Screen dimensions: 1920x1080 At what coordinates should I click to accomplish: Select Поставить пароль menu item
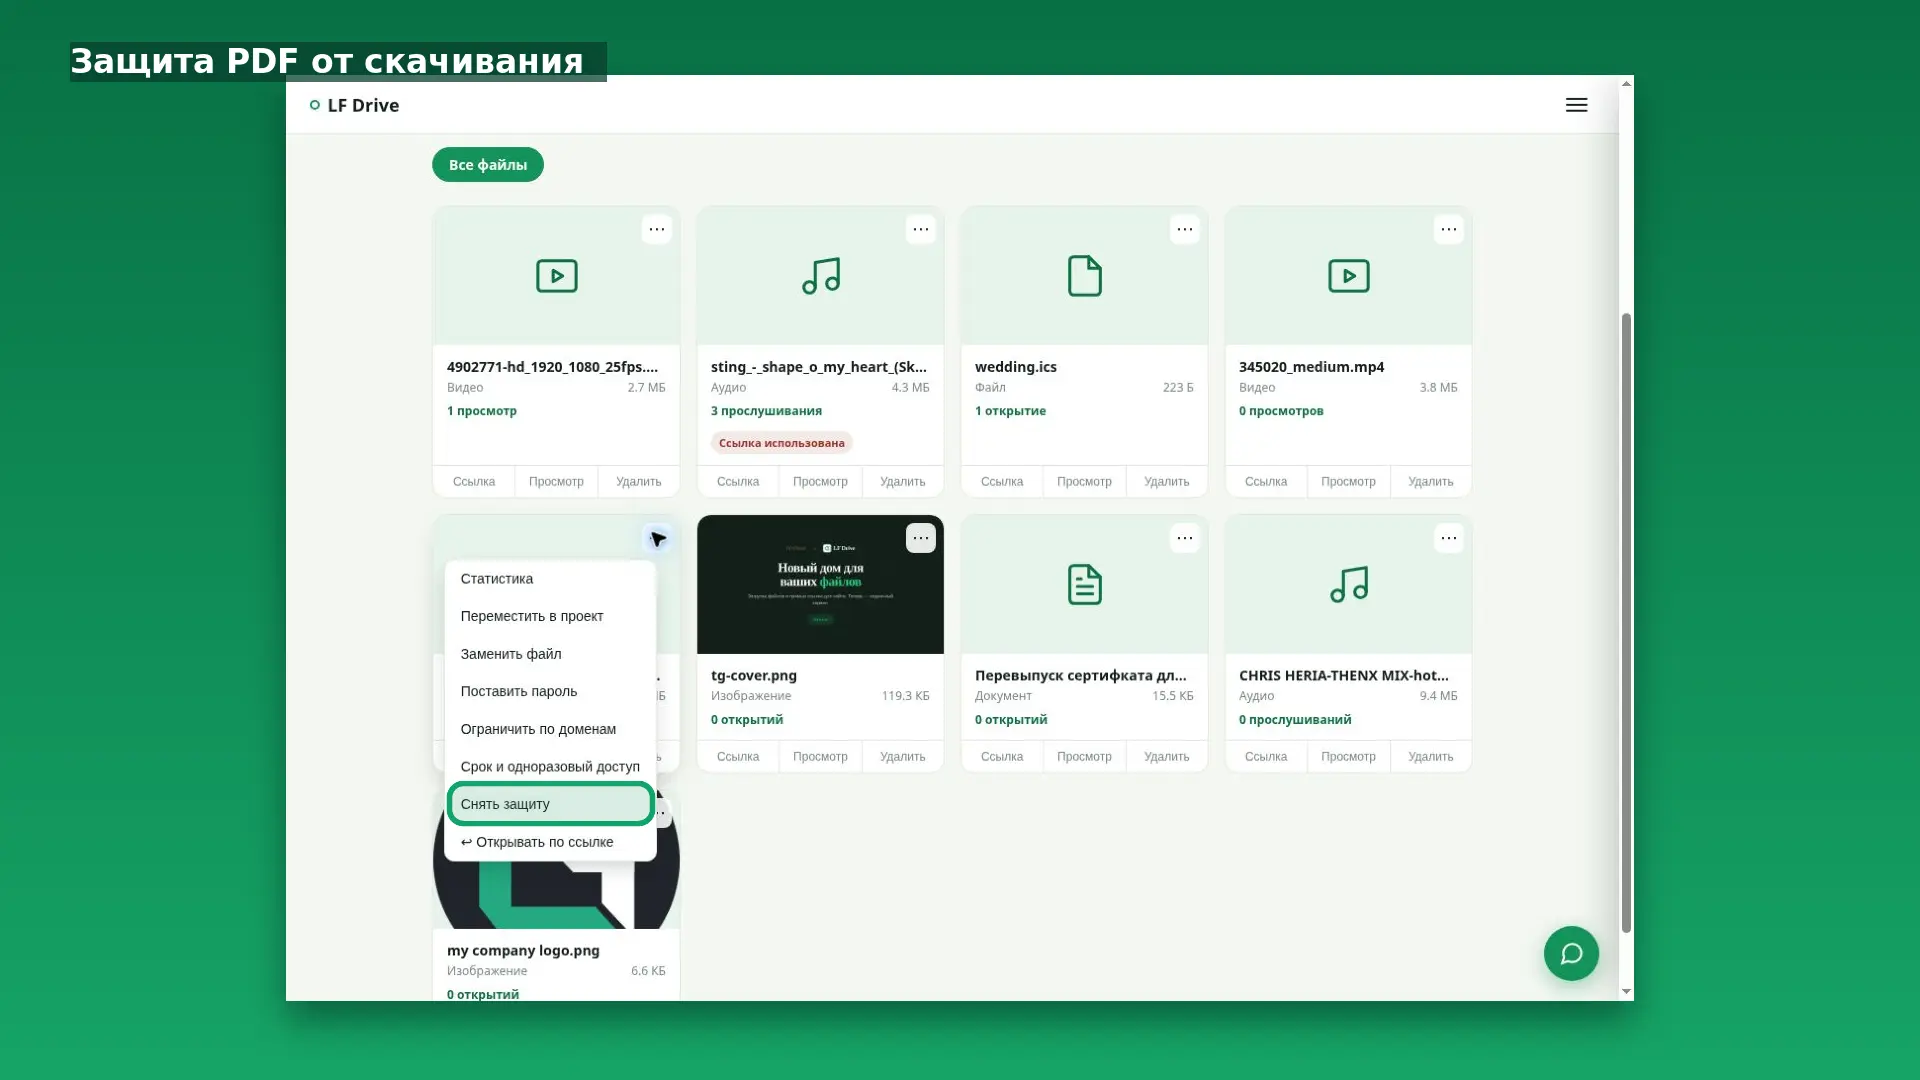551,692
